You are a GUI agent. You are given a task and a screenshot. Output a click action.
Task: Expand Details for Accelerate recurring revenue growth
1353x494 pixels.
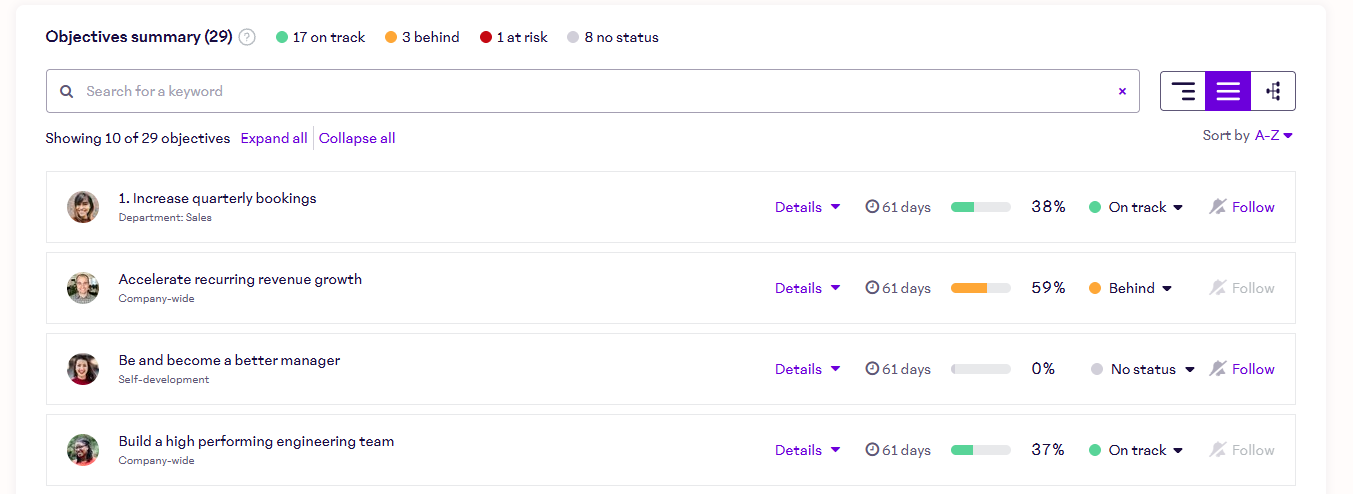807,288
